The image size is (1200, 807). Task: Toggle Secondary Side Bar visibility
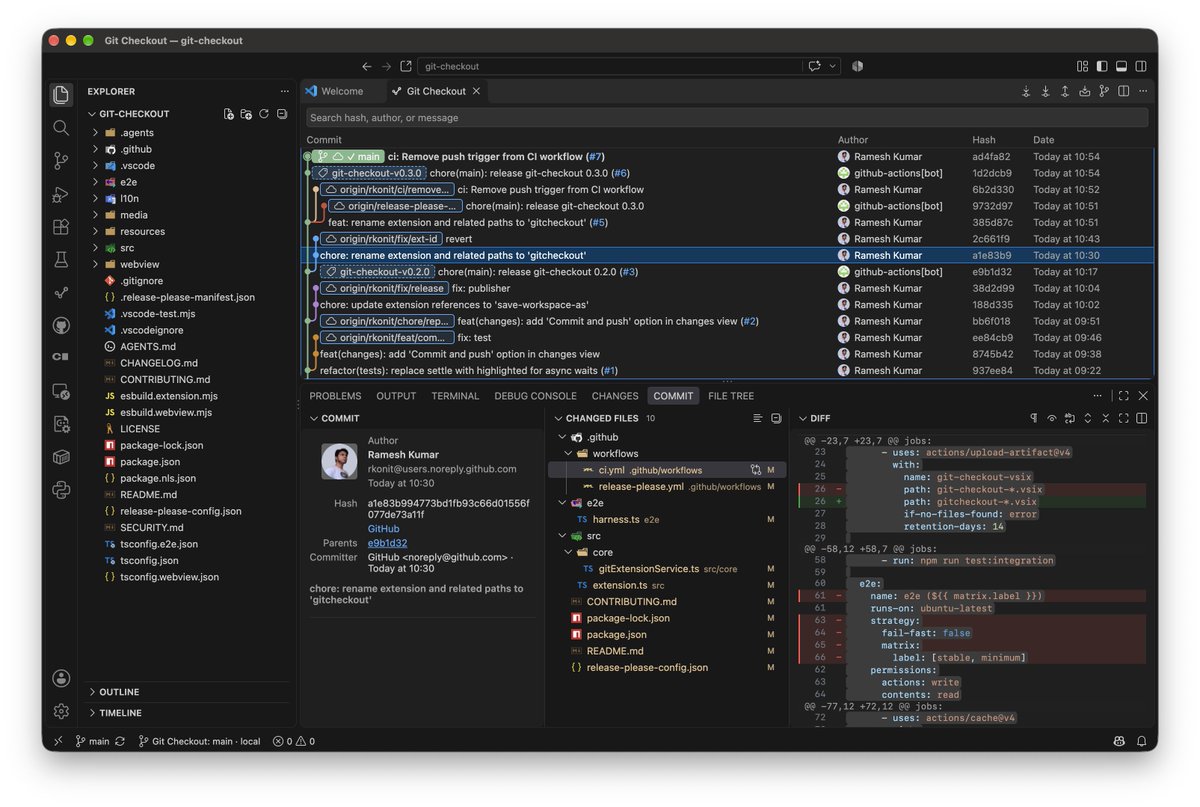(1141, 66)
